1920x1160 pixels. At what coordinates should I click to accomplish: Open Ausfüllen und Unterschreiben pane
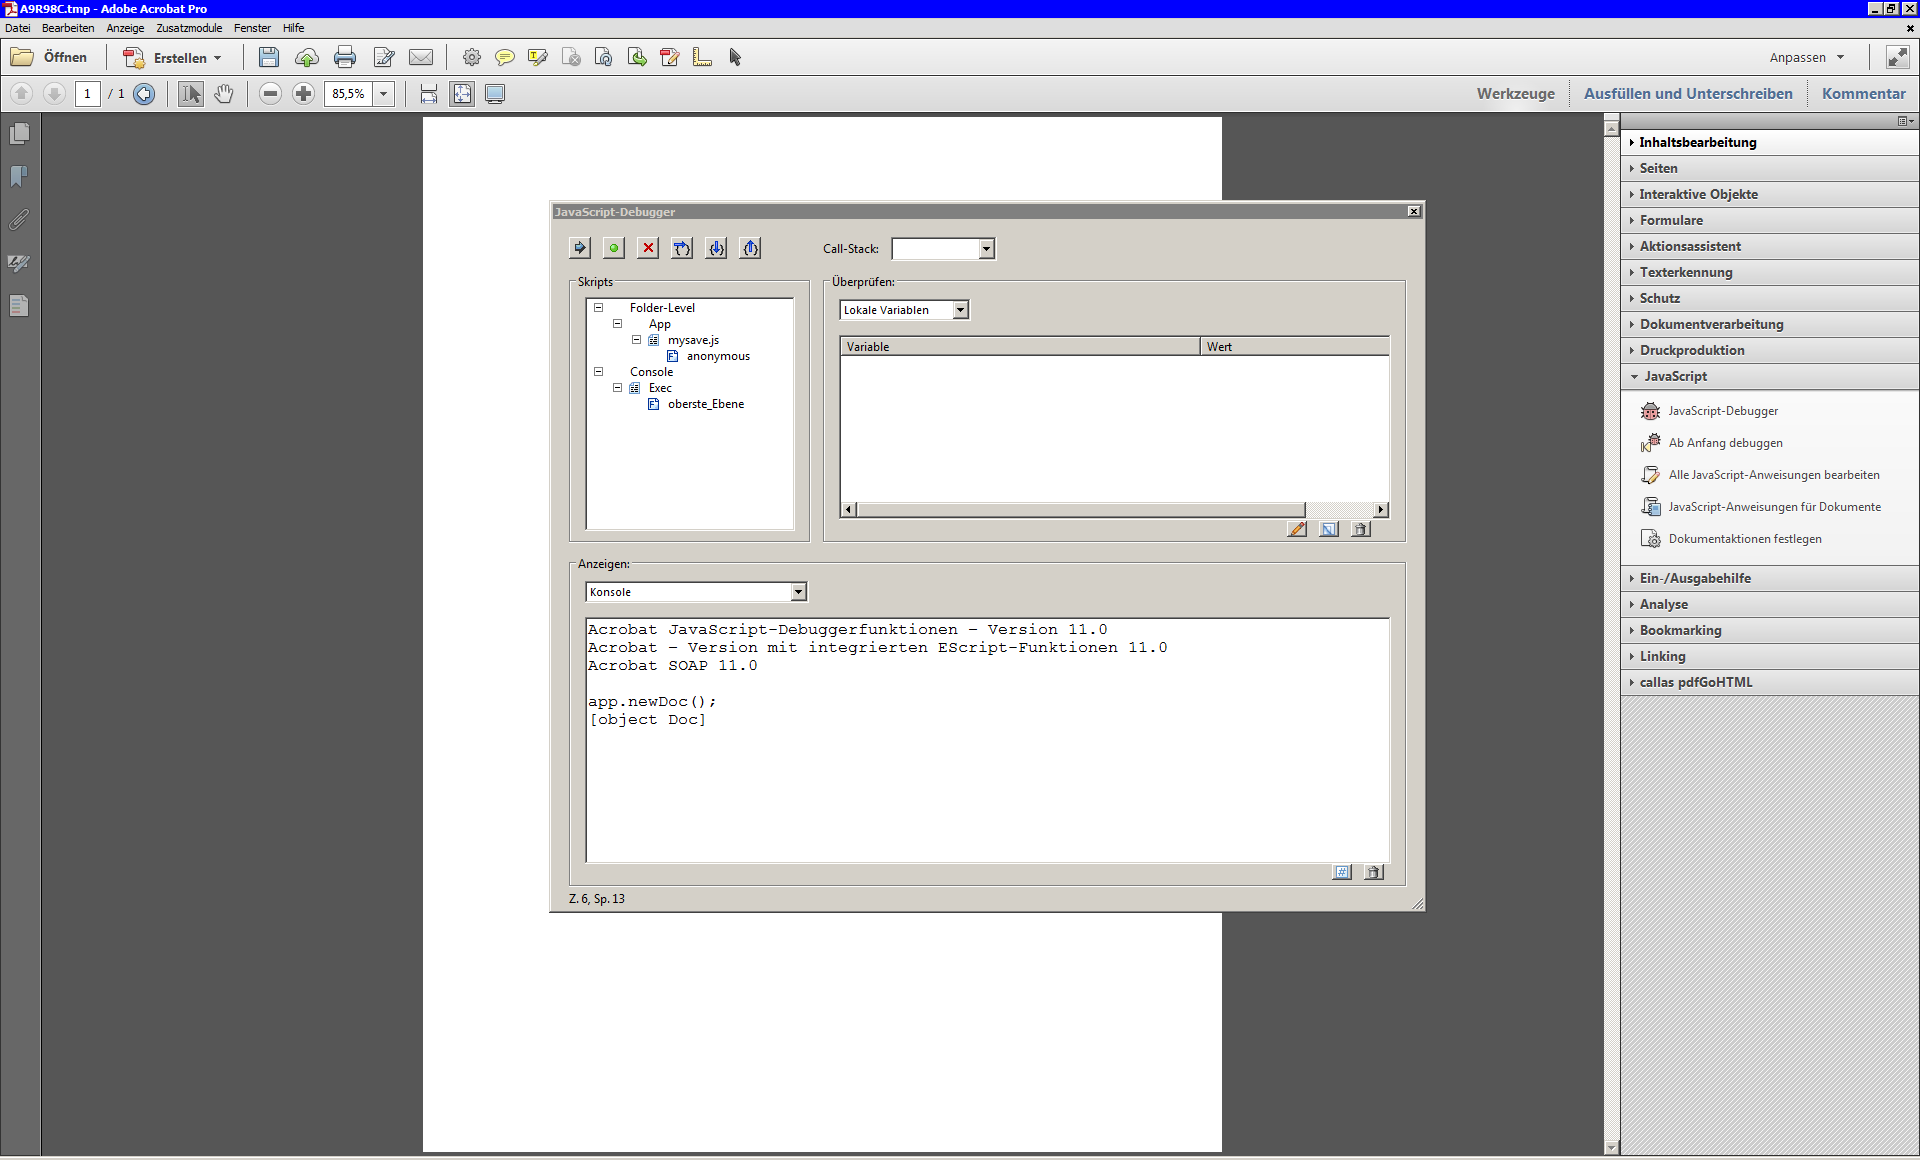click(x=1688, y=94)
